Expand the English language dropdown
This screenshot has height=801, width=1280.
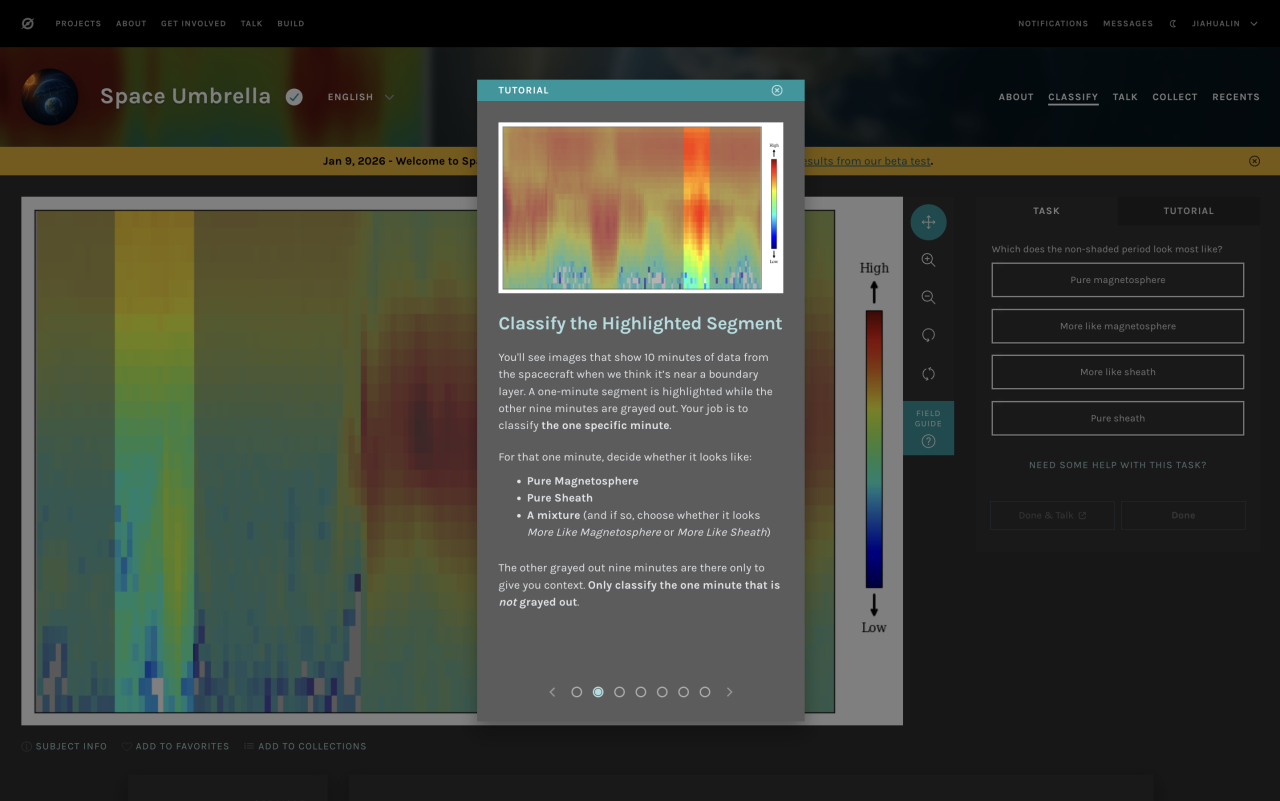coord(361,97)
